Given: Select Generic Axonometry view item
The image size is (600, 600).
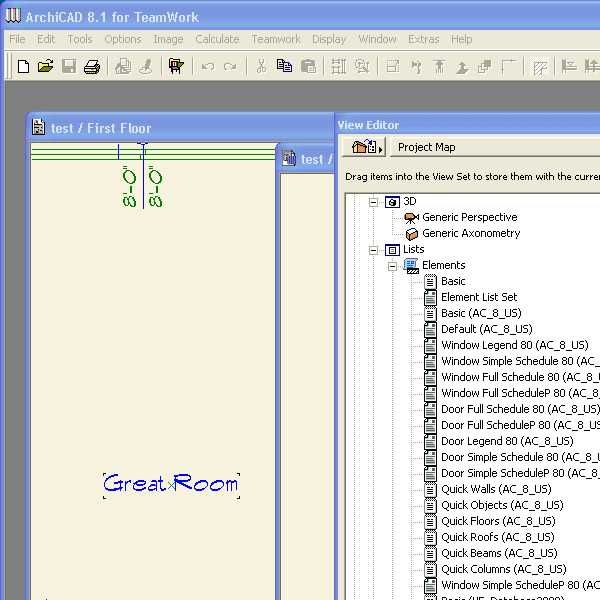Looking at the screenshot, I should [x=470, y=233].
